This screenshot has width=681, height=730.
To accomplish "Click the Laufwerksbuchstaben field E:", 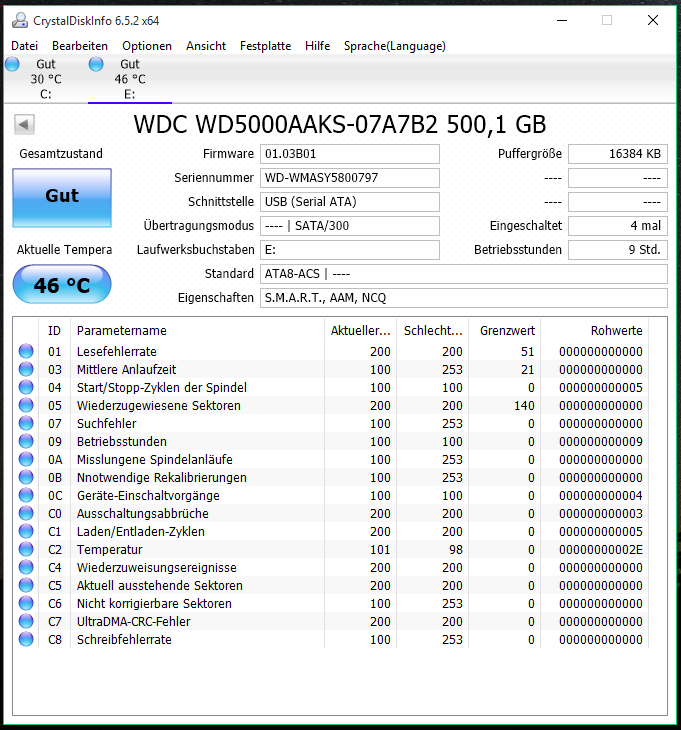I will pos(350,250).
